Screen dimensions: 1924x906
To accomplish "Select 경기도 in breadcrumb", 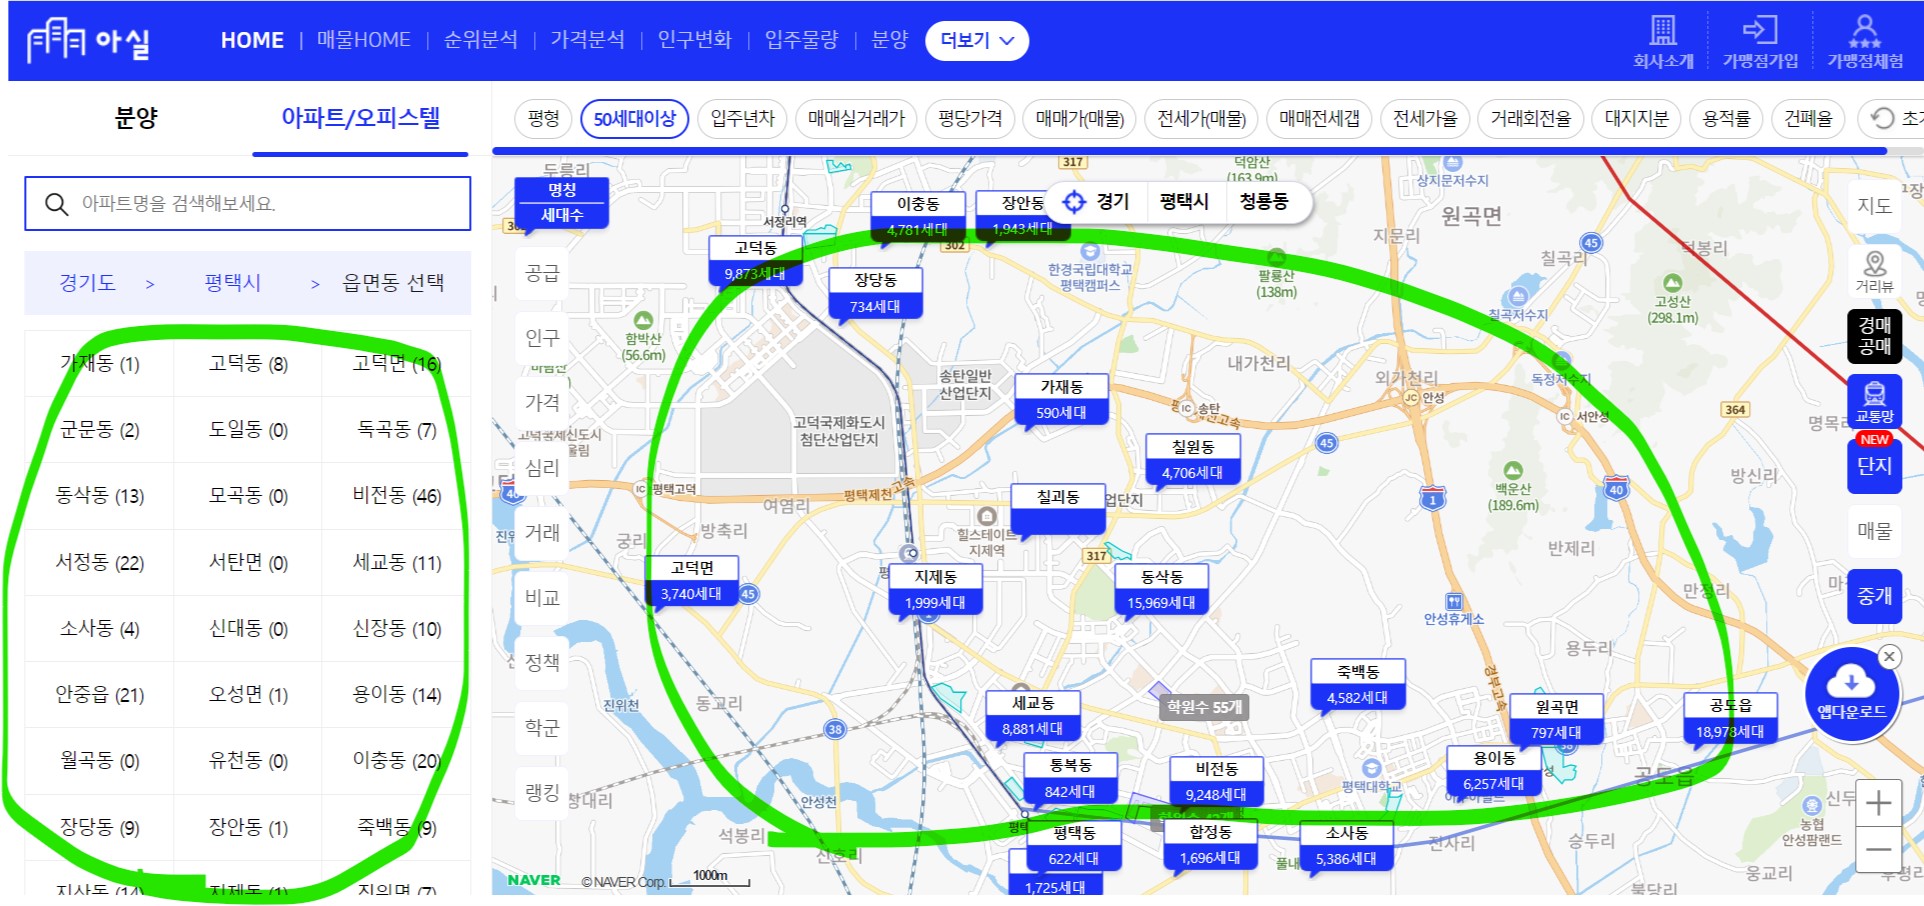I will click(x=87, y=283).
